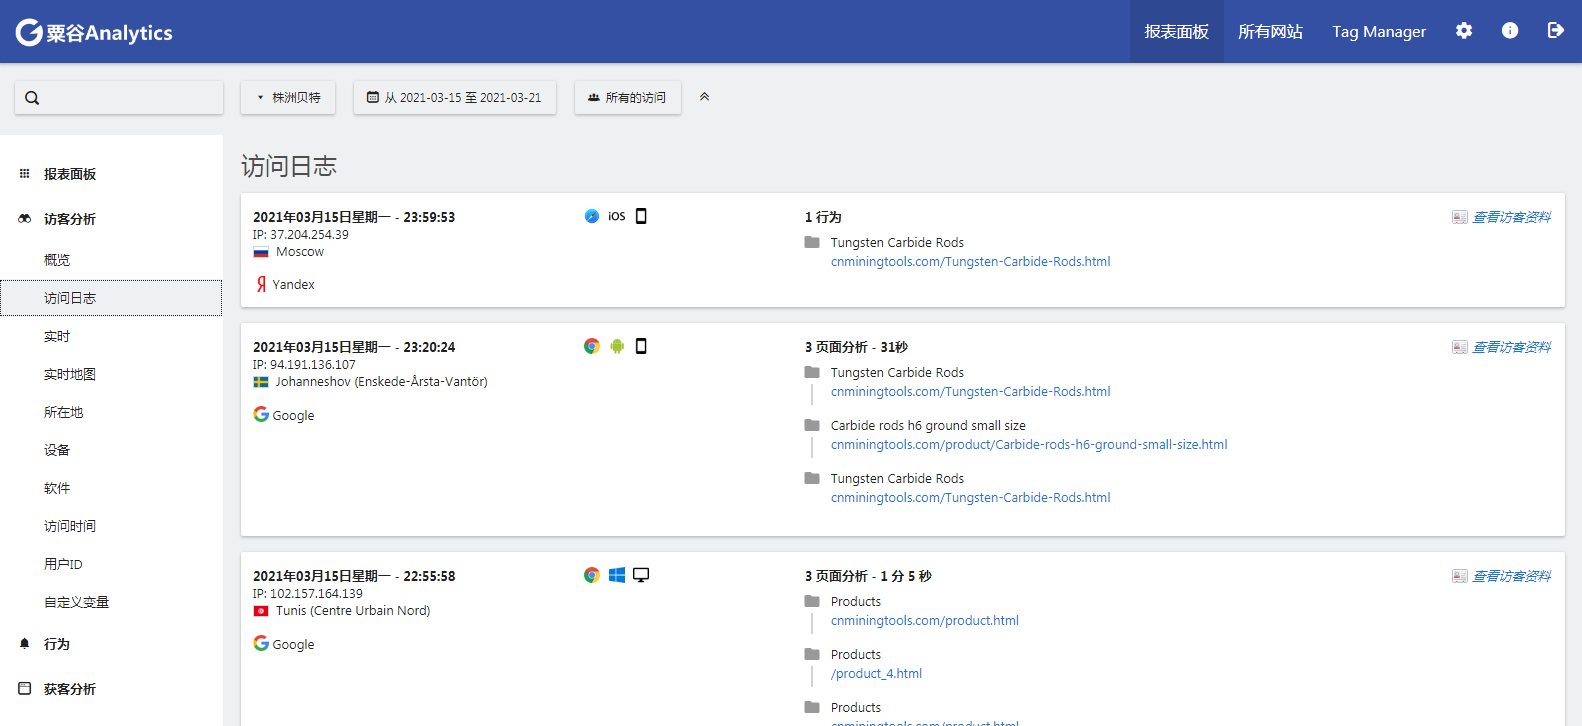Click the search magnifier icon
Viewport: 1582px width, 726px height.
tap(32, 98)
